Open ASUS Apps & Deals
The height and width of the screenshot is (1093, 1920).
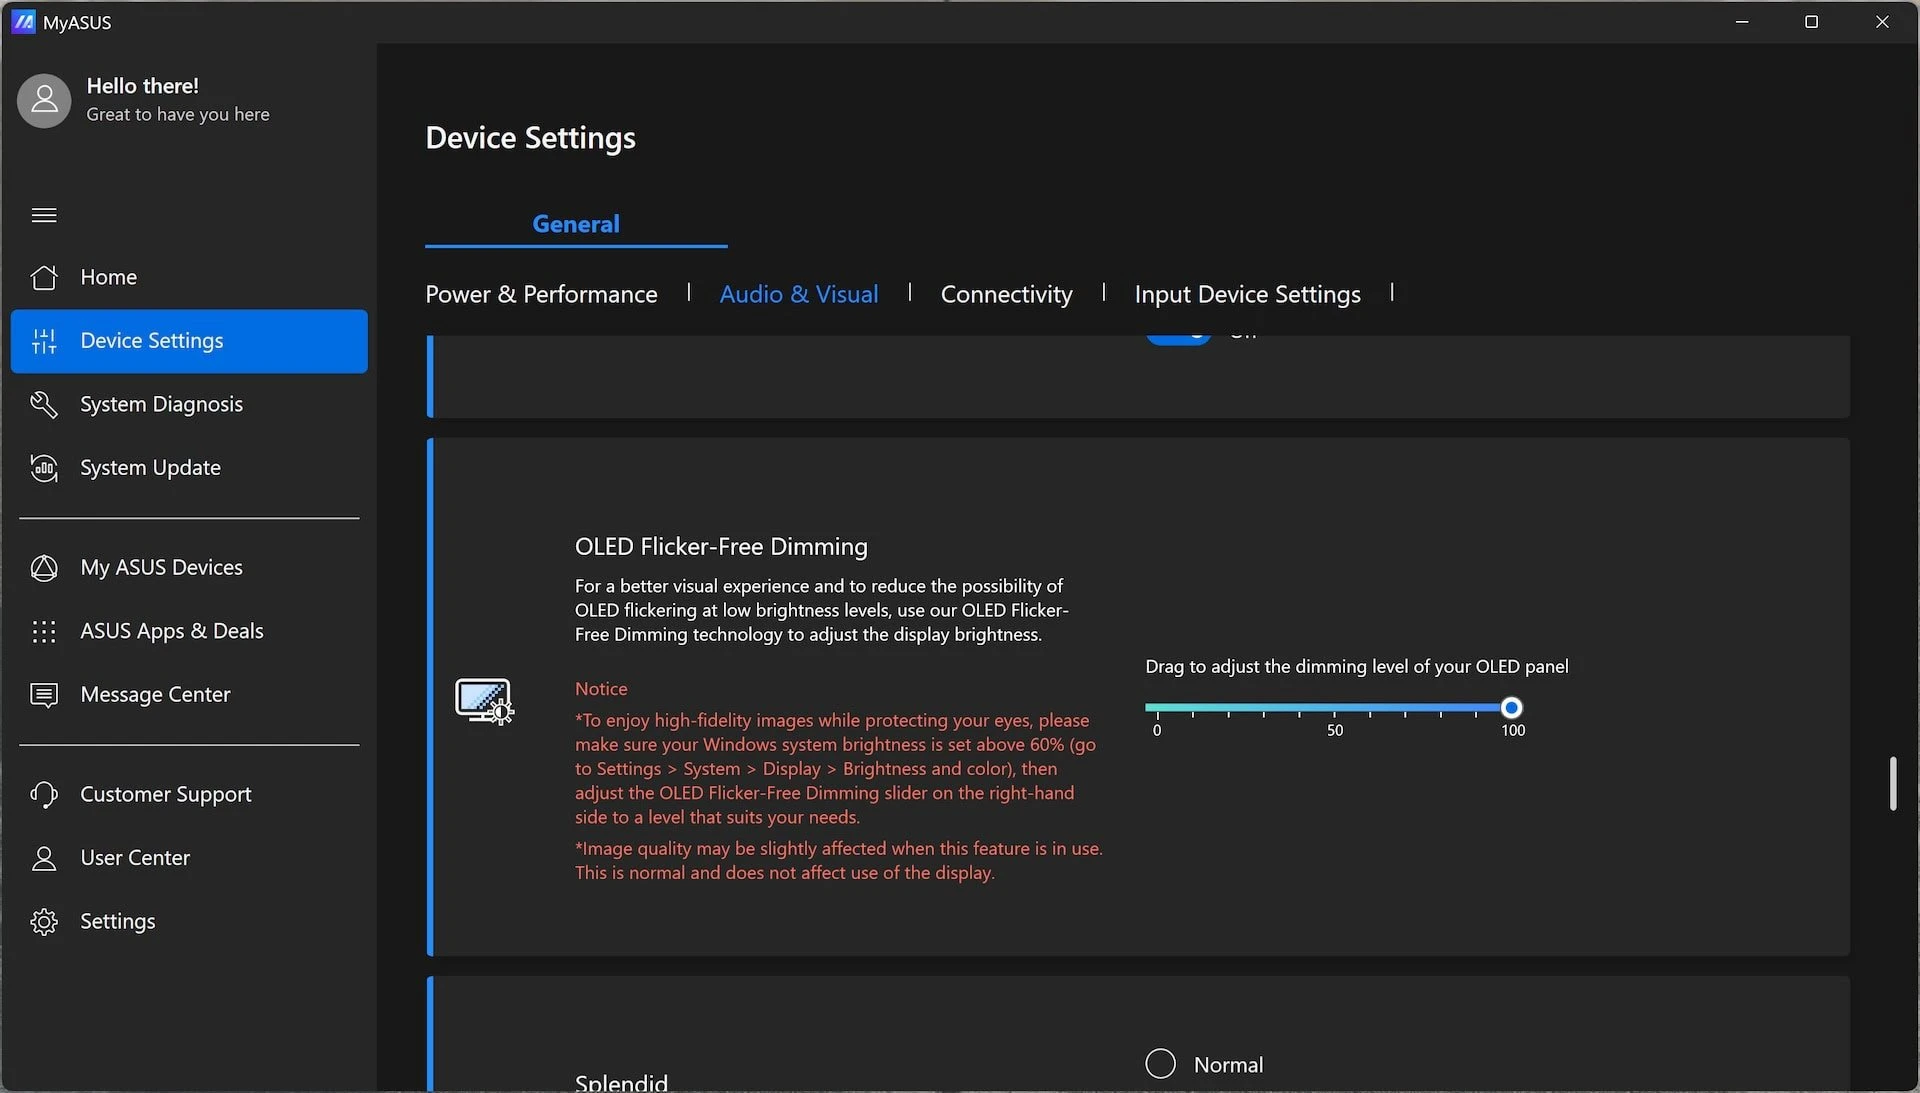pos(189,631)
